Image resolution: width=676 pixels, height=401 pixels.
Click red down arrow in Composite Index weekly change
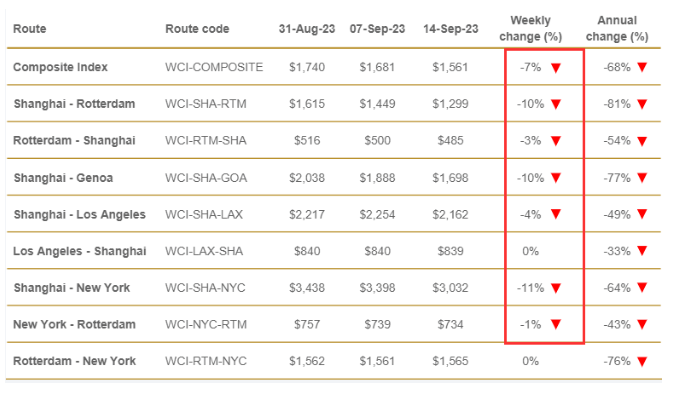[x=556, y=68]
